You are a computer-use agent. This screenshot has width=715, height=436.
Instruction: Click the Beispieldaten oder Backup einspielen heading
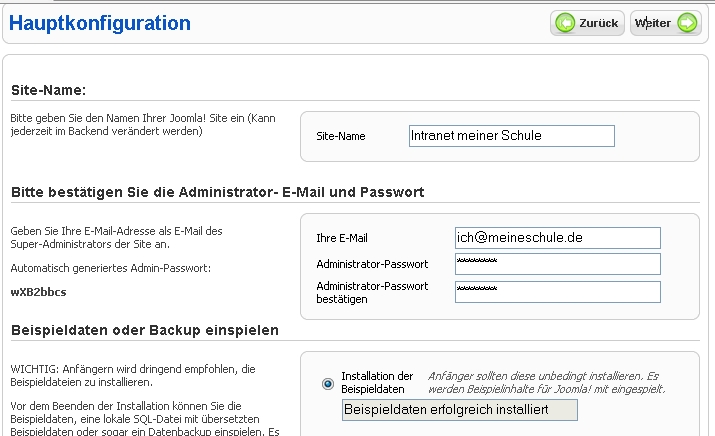[144, 330]
